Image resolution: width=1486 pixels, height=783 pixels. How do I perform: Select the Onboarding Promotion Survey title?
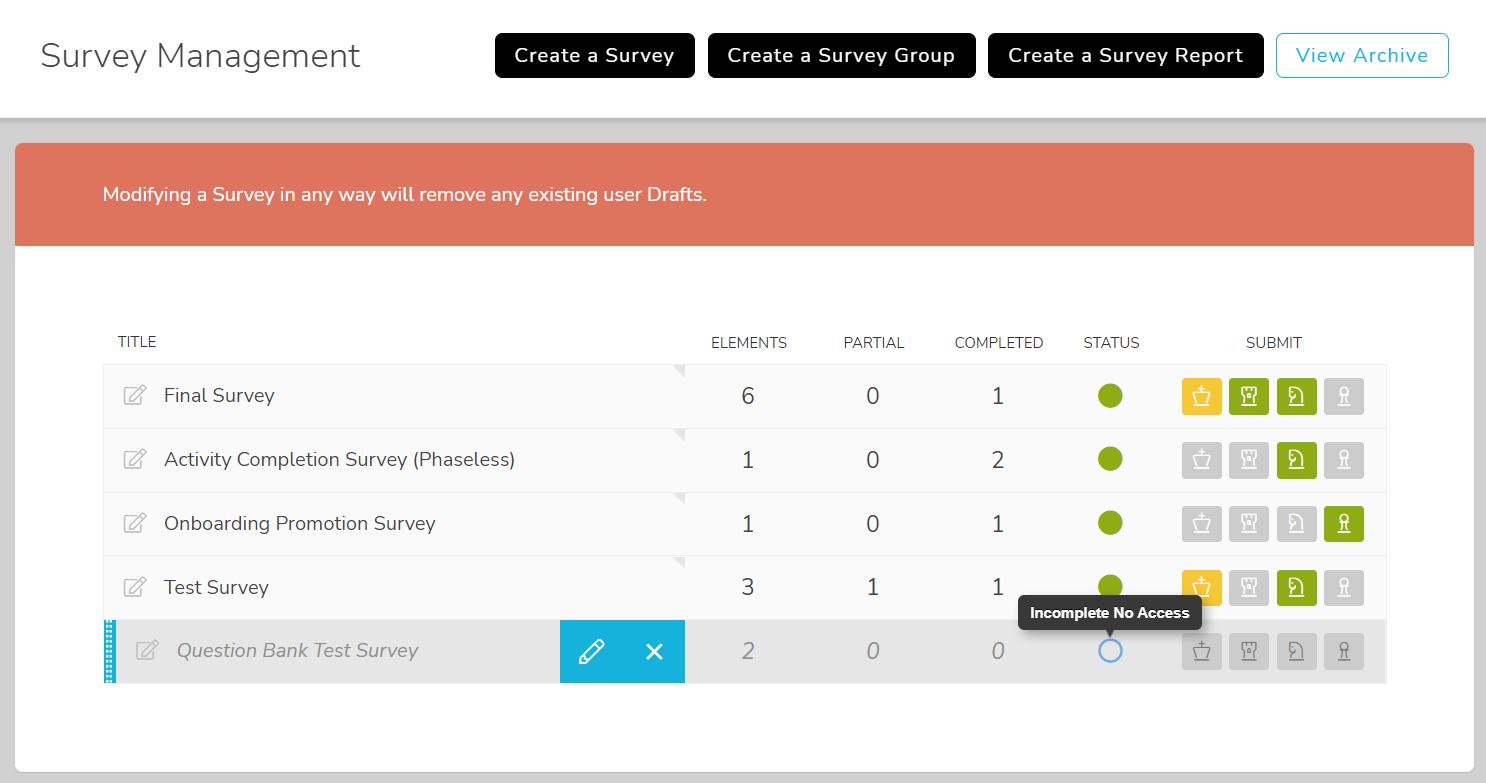[x=300, y=524]
